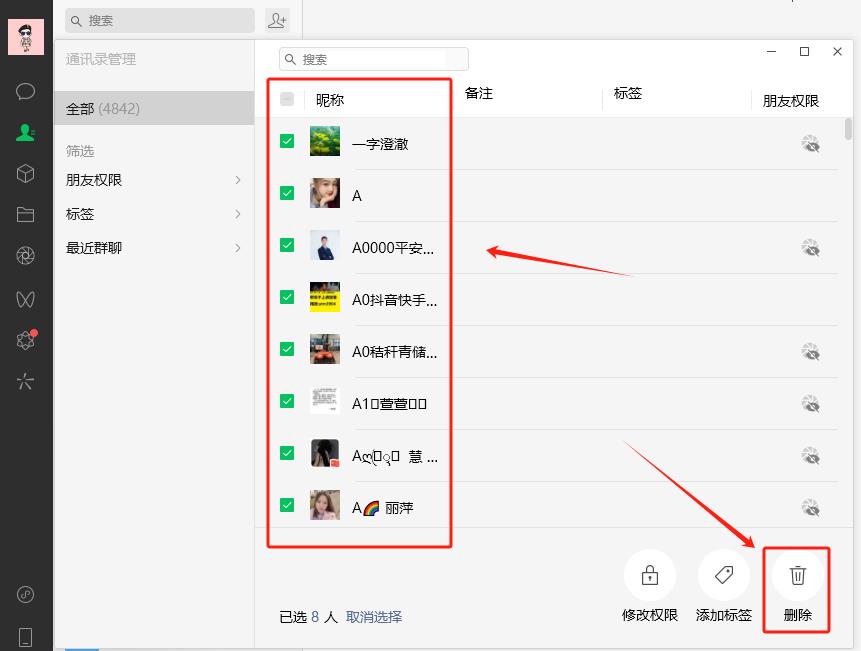The image size is (861, 651).
Task: Click the contact manager search field
Action: point(373,59)
